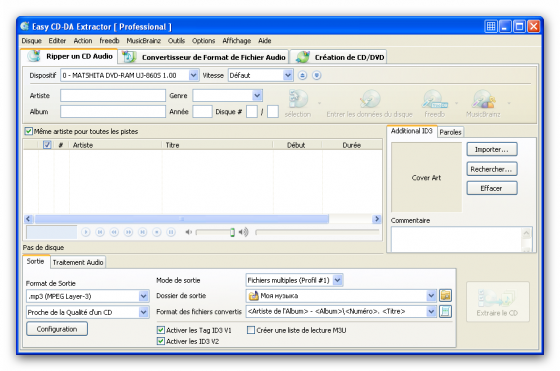Click the browse folder icon for Dossier de sortie
Screen dimensions: 560x371
pyautogui.click(x=445, y=295)
